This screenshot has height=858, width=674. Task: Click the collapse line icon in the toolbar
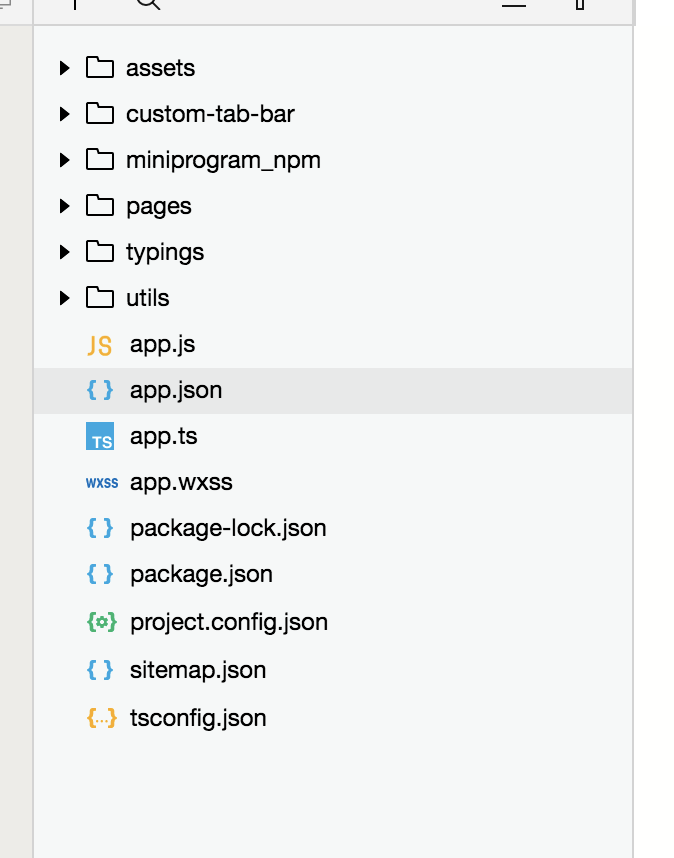tap(514, 4)
